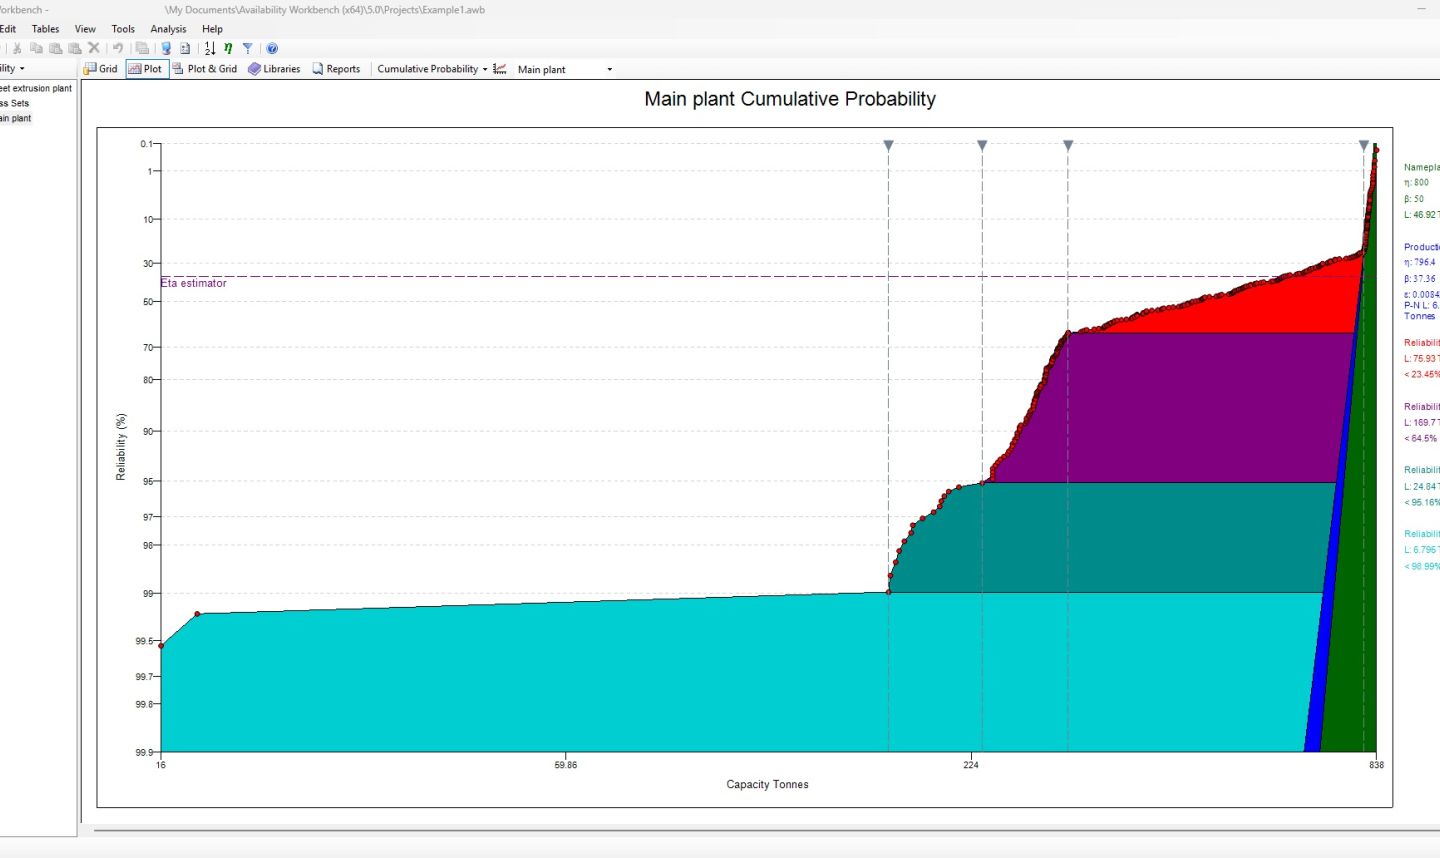Click the Undo toolbar icon

click(118, 48)
